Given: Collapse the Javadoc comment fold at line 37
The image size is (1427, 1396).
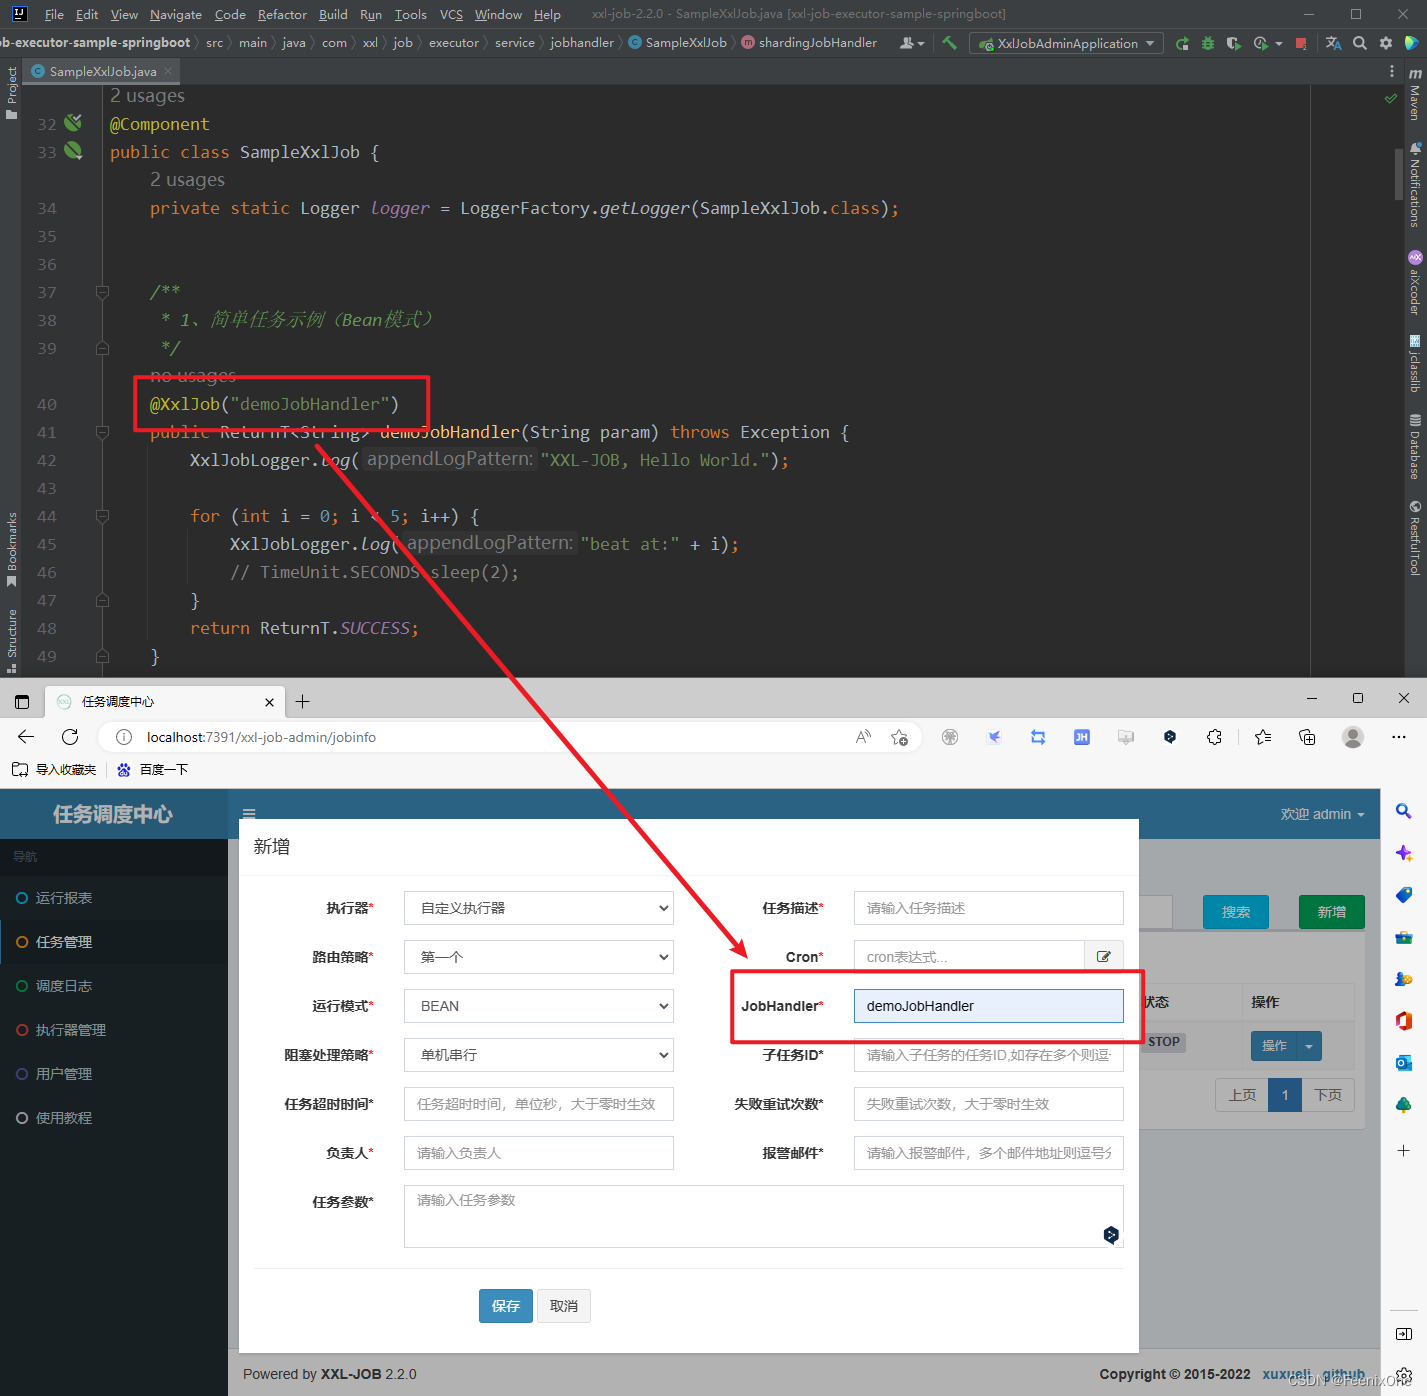Looking at the screenshot, I should point(102,292).
